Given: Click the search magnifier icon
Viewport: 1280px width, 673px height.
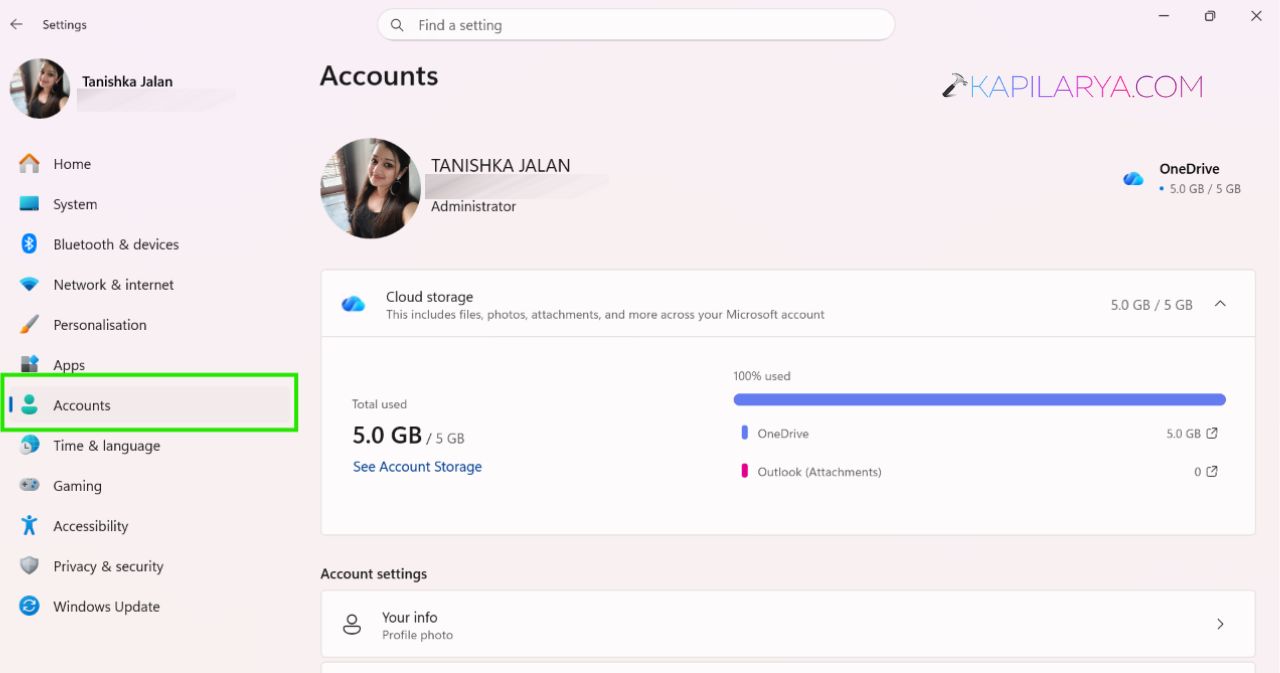Looking at the screenshot, I should tap(397, 25).
